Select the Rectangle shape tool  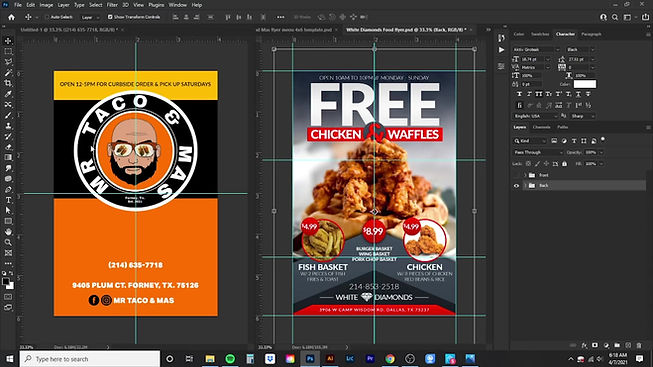click(8, 221)
